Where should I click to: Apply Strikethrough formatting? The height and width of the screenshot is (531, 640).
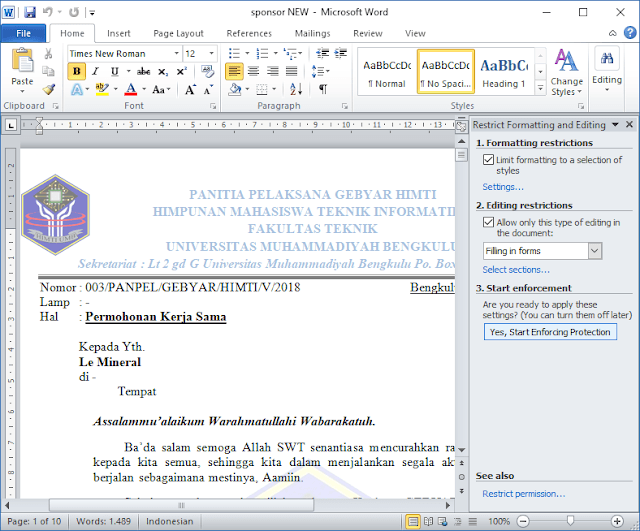(x=143, y=71)
